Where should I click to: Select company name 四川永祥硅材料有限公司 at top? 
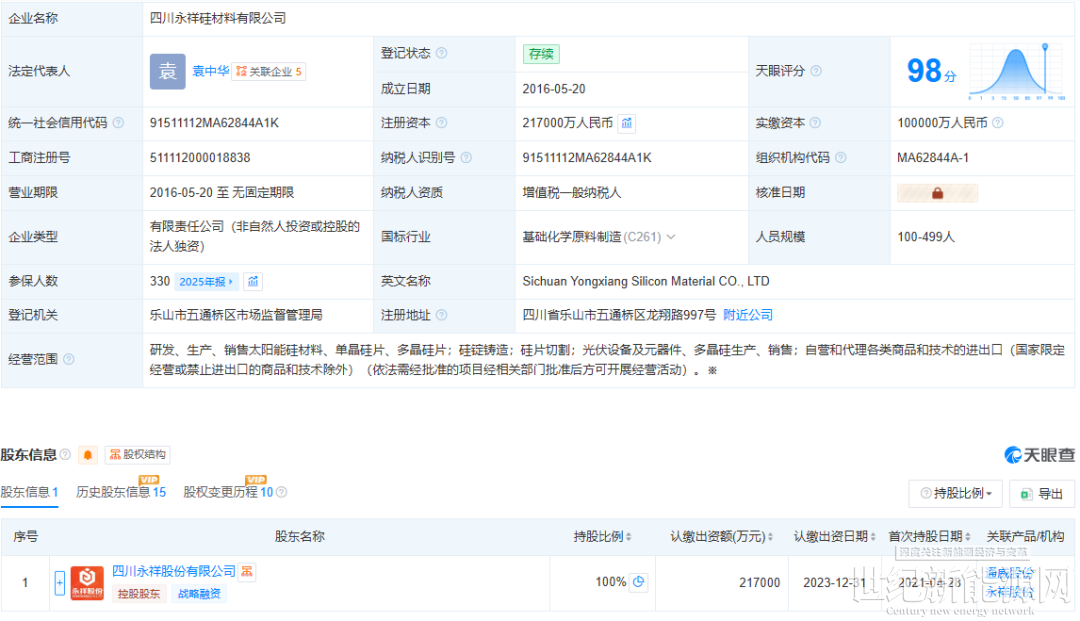pos(218,19)
